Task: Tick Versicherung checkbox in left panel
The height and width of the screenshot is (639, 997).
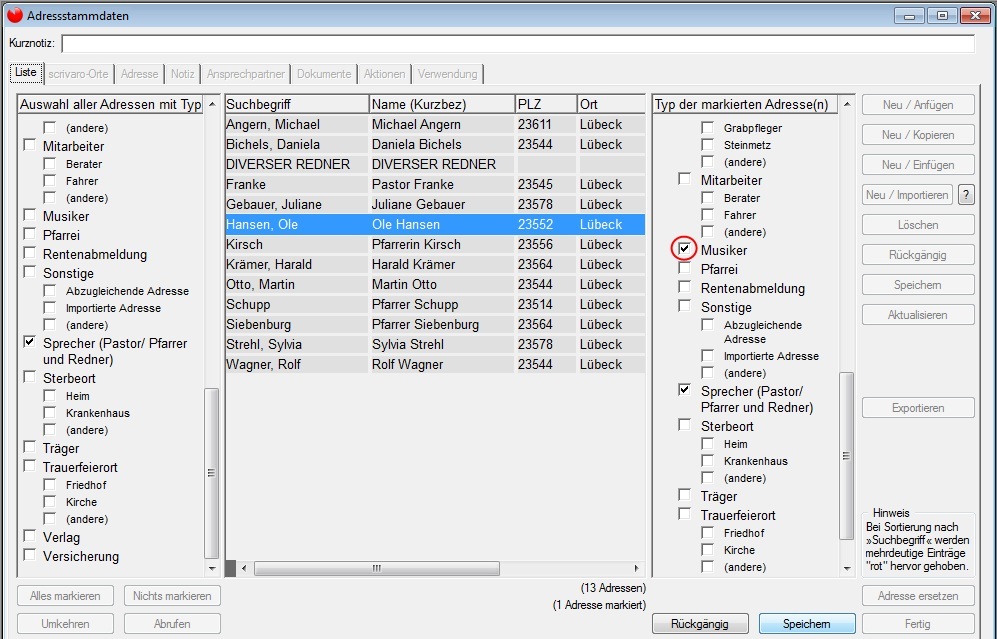Action: [29, 555]
